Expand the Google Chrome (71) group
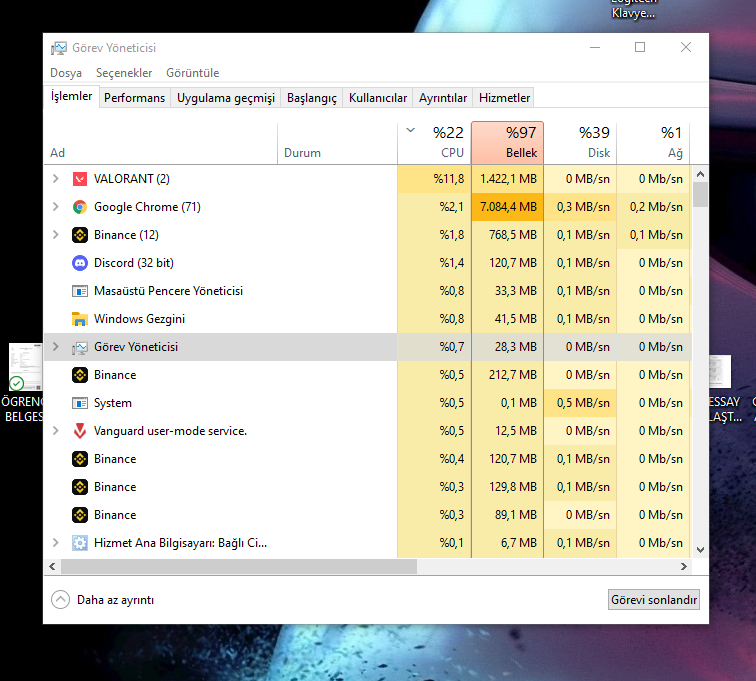 tap(55, 206)
